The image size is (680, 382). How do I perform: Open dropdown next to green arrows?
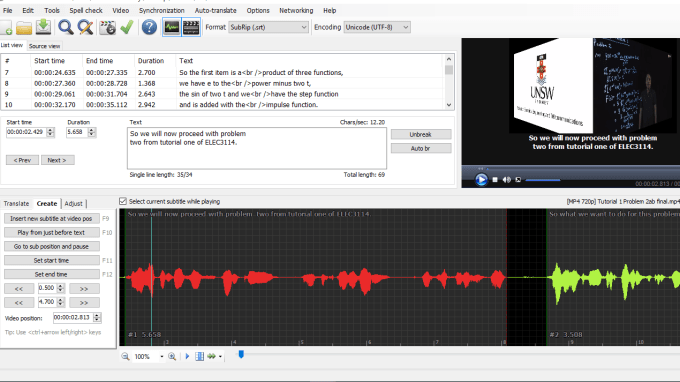pos(220,356)
